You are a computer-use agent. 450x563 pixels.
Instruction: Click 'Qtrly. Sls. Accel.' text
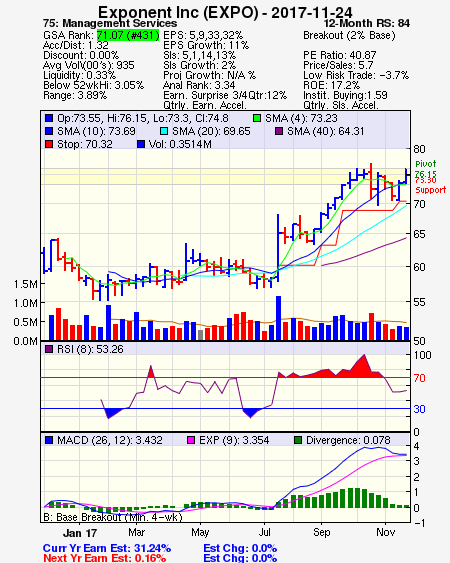(x=341, y=106)
